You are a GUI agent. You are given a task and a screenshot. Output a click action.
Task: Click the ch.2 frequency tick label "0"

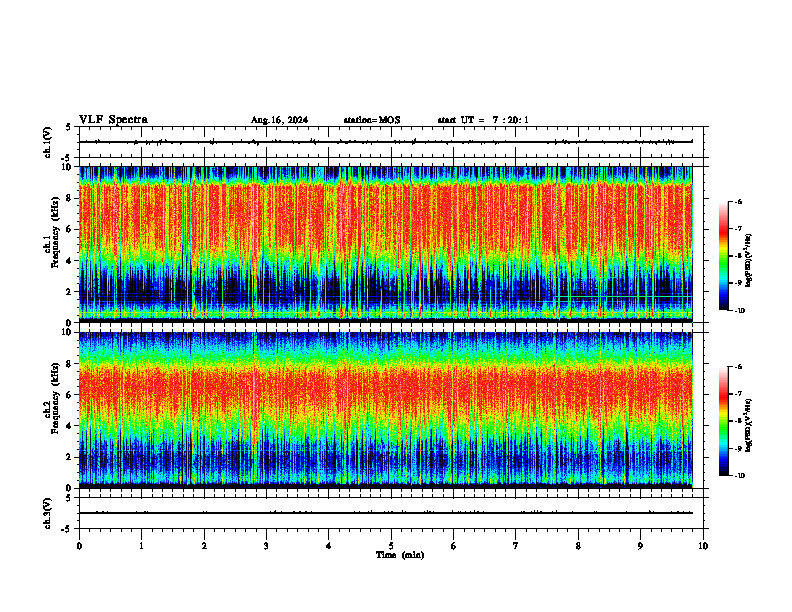[x=70, y=488]
